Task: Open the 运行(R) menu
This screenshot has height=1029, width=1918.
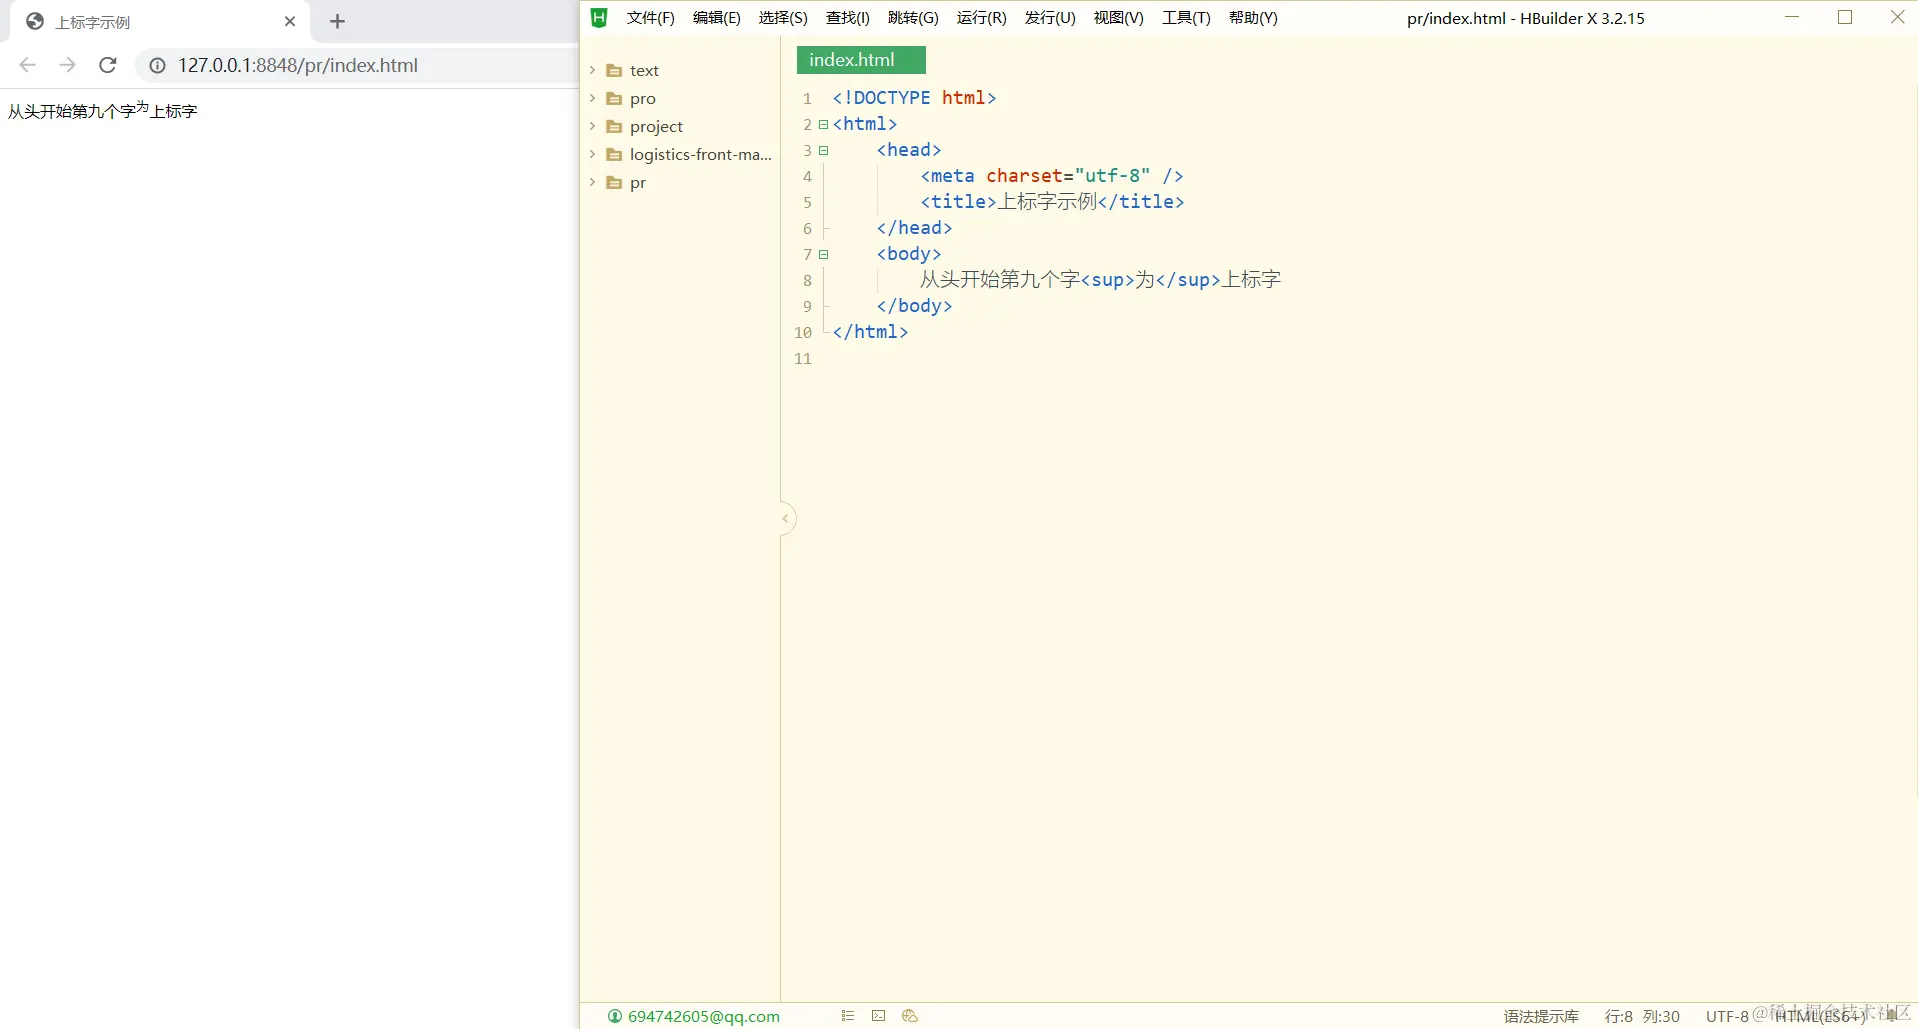Action: click(x=980, y=18)
